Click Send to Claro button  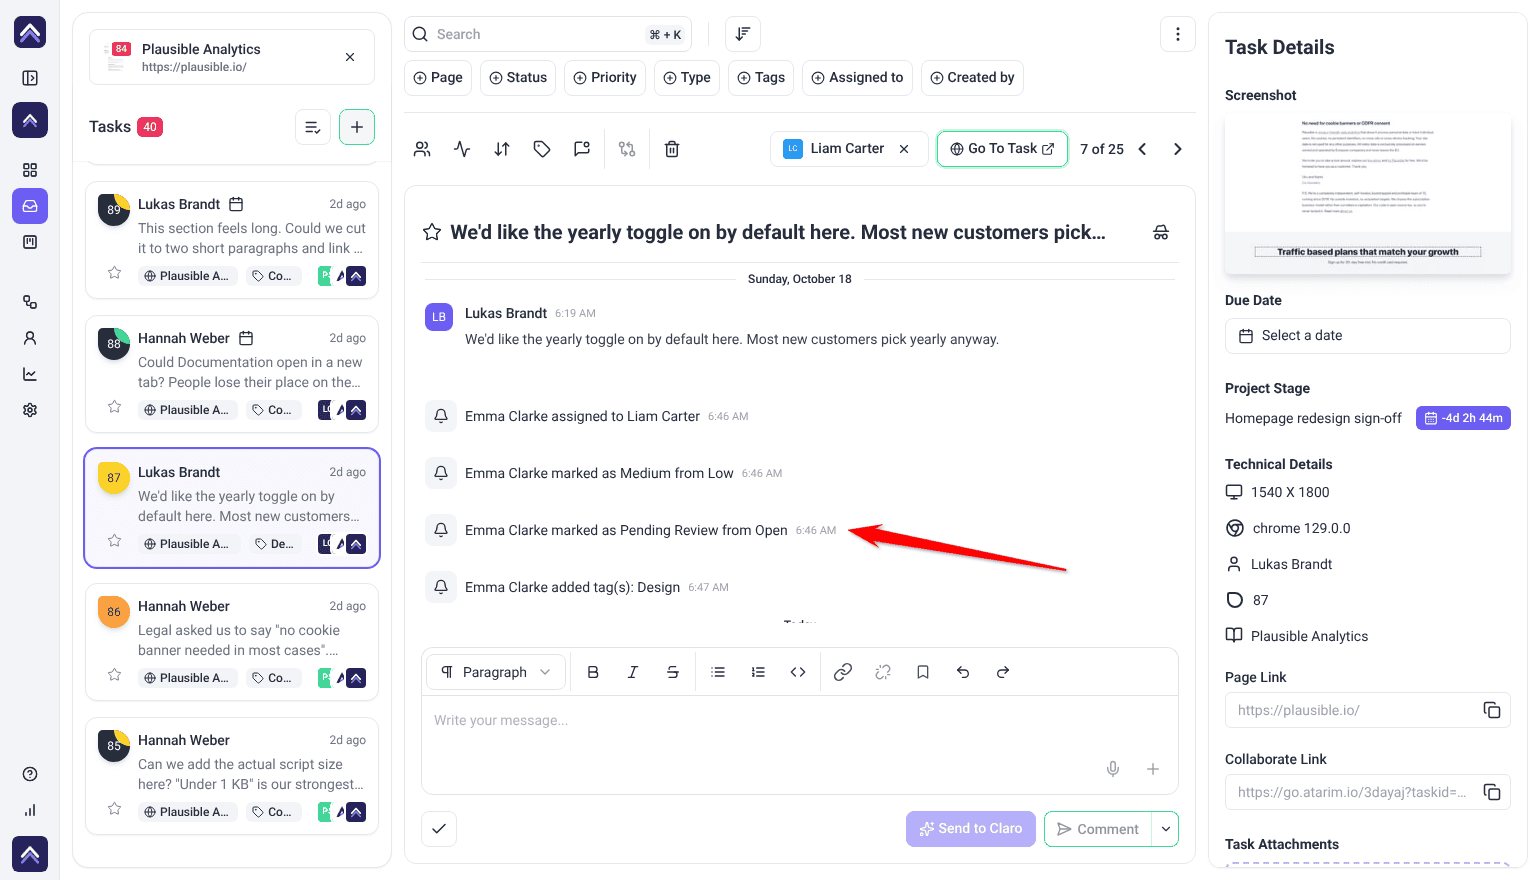pos(971,829)
